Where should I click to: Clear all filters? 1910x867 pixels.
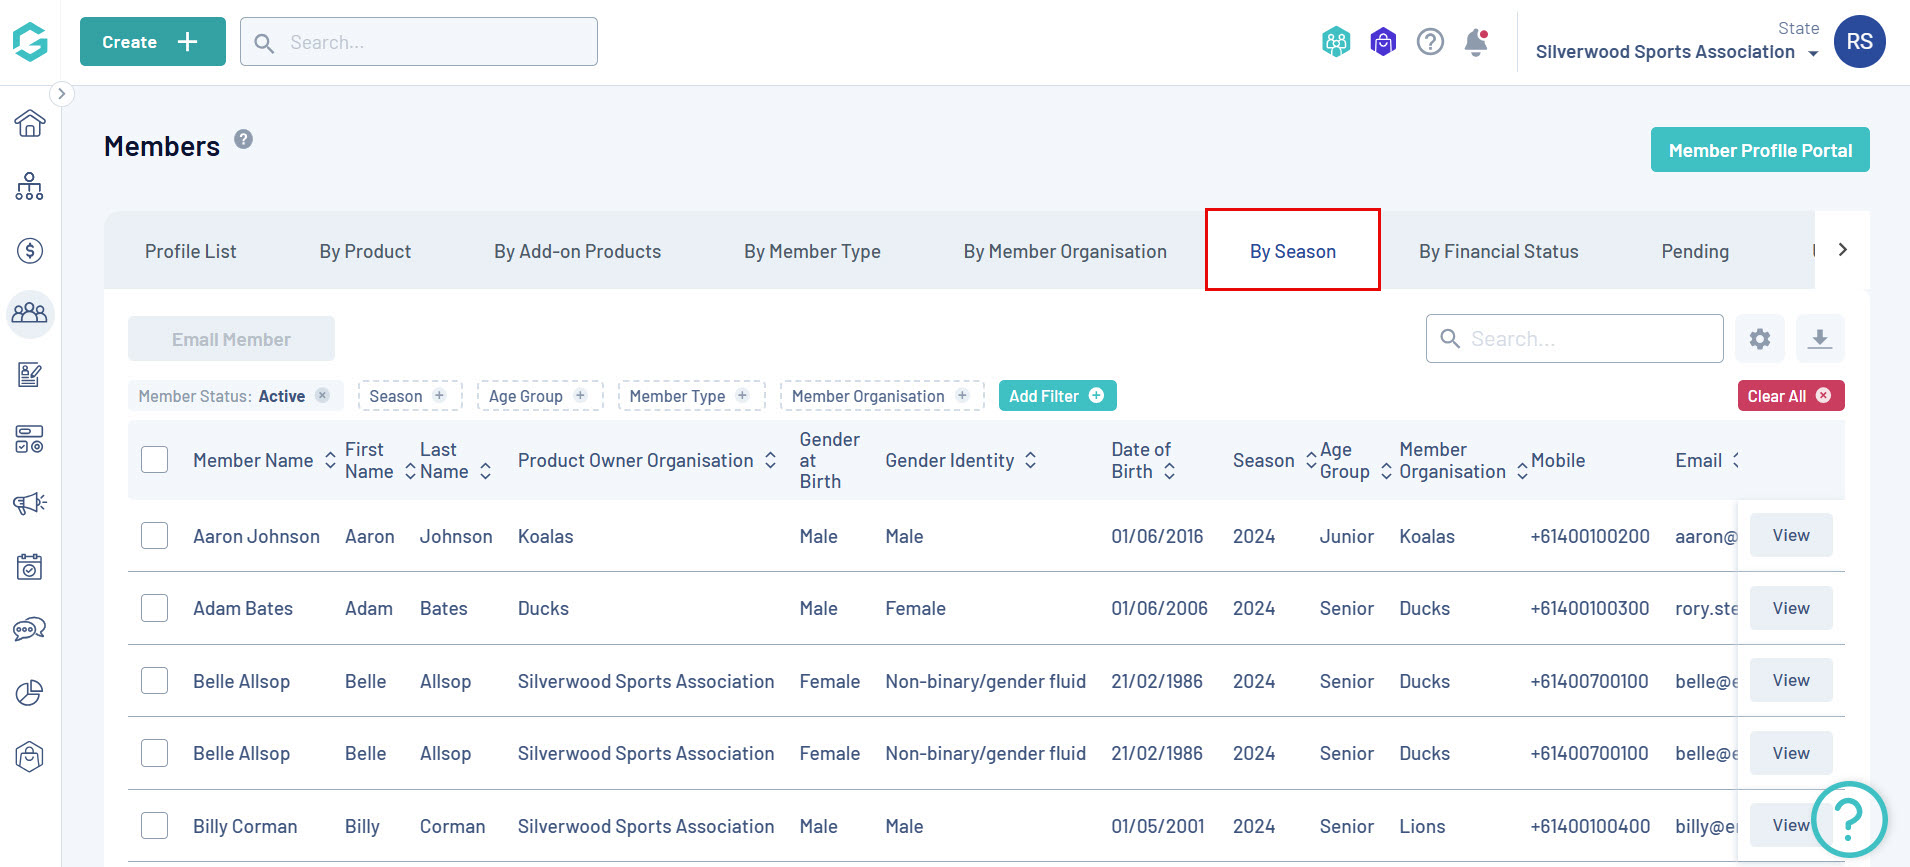[x=1790, y=396]
